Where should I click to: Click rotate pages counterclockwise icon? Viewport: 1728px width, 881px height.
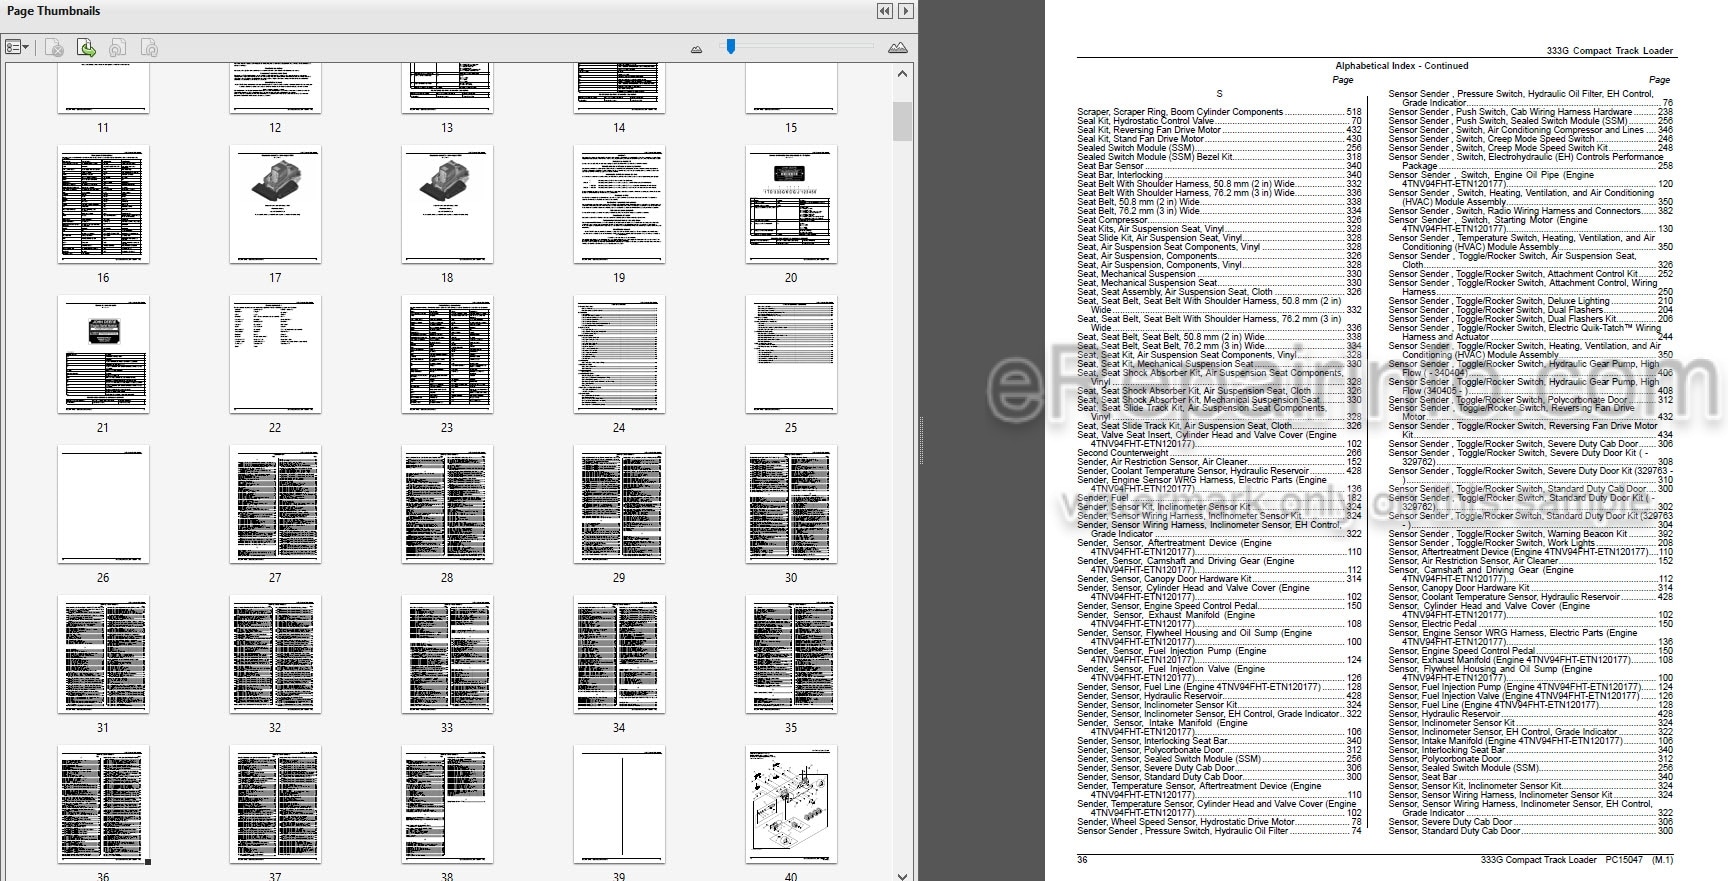coord(118,47)
